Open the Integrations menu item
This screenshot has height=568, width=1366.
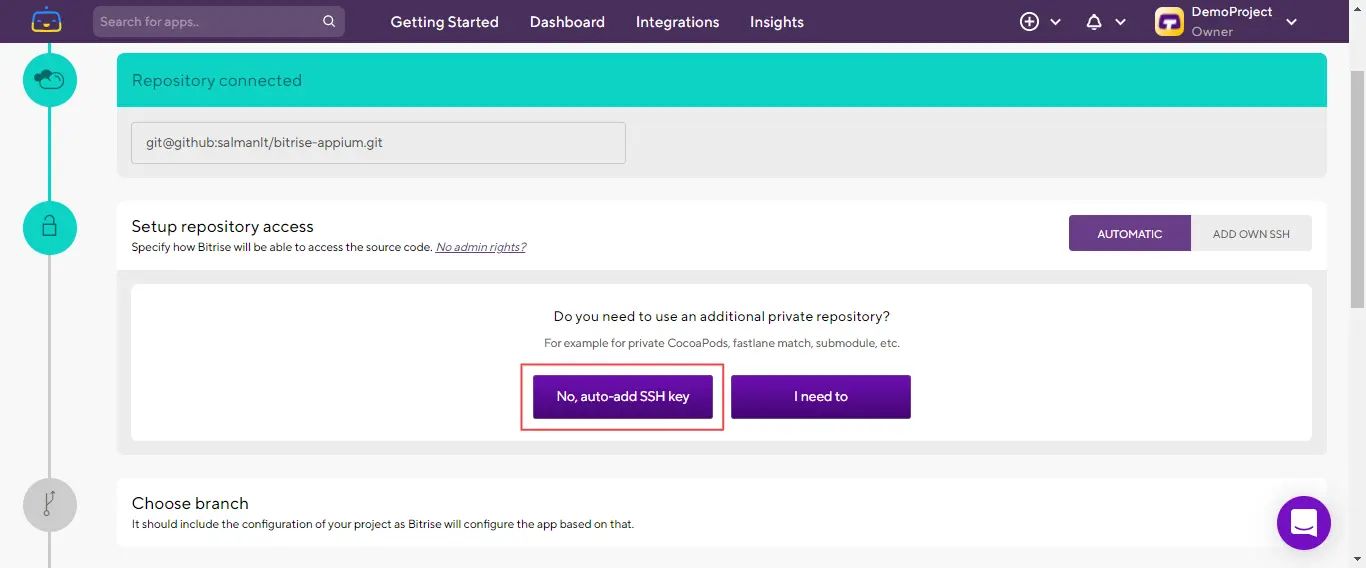point(677,22)
